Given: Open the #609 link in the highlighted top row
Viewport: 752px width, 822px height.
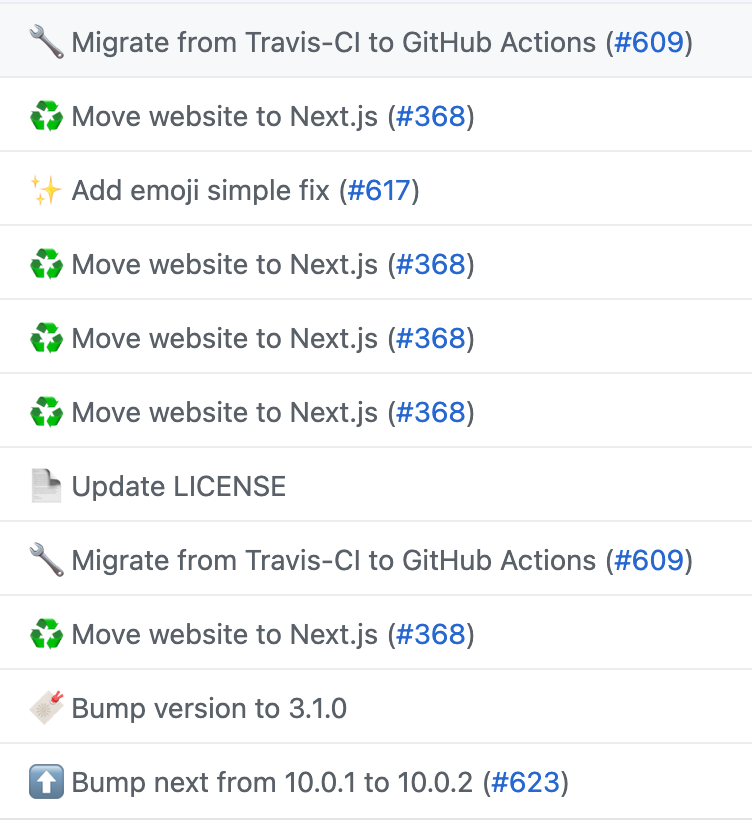Looking at the screenshot, I should (x=649, y=42).
